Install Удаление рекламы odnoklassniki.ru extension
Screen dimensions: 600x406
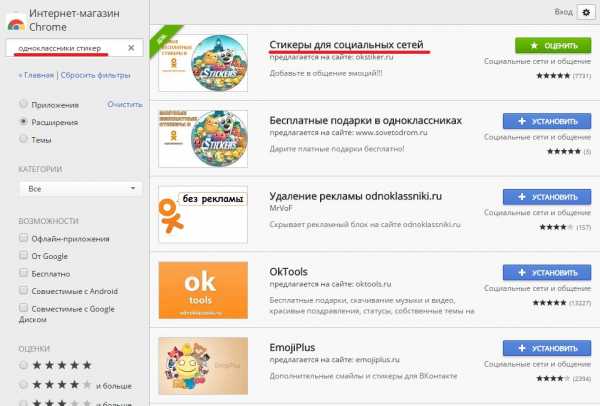pyautogui.click(x=547, y=197)
